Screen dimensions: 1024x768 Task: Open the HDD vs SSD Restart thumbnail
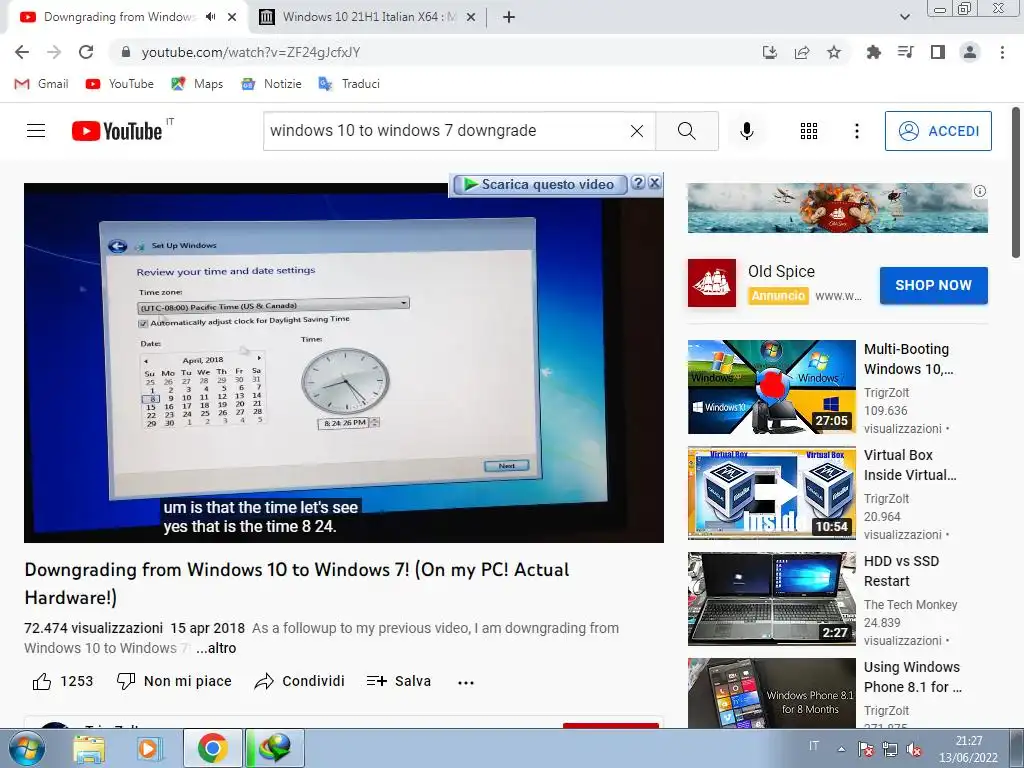[x=771, y=599]
